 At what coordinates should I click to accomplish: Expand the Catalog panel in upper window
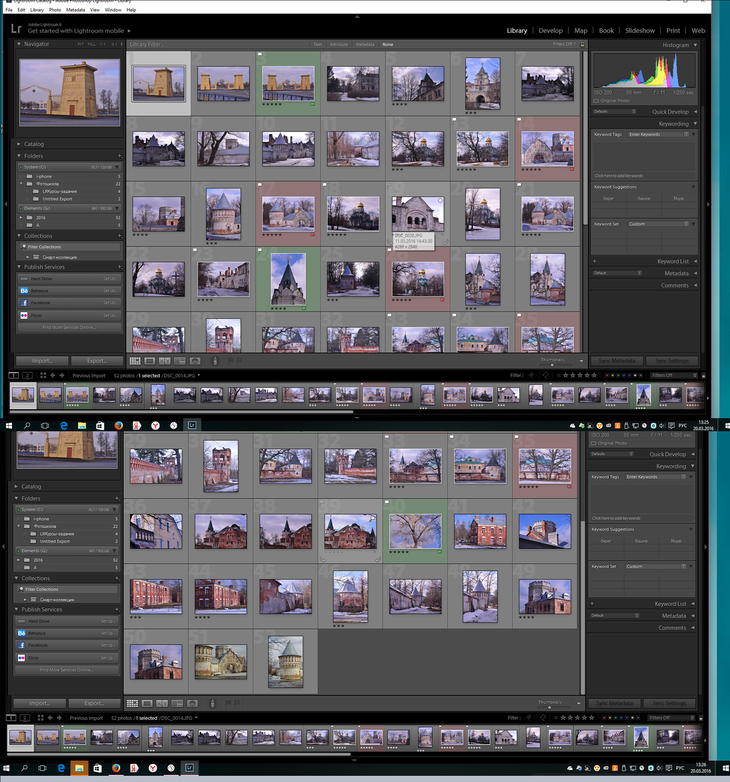pos(19,144)
